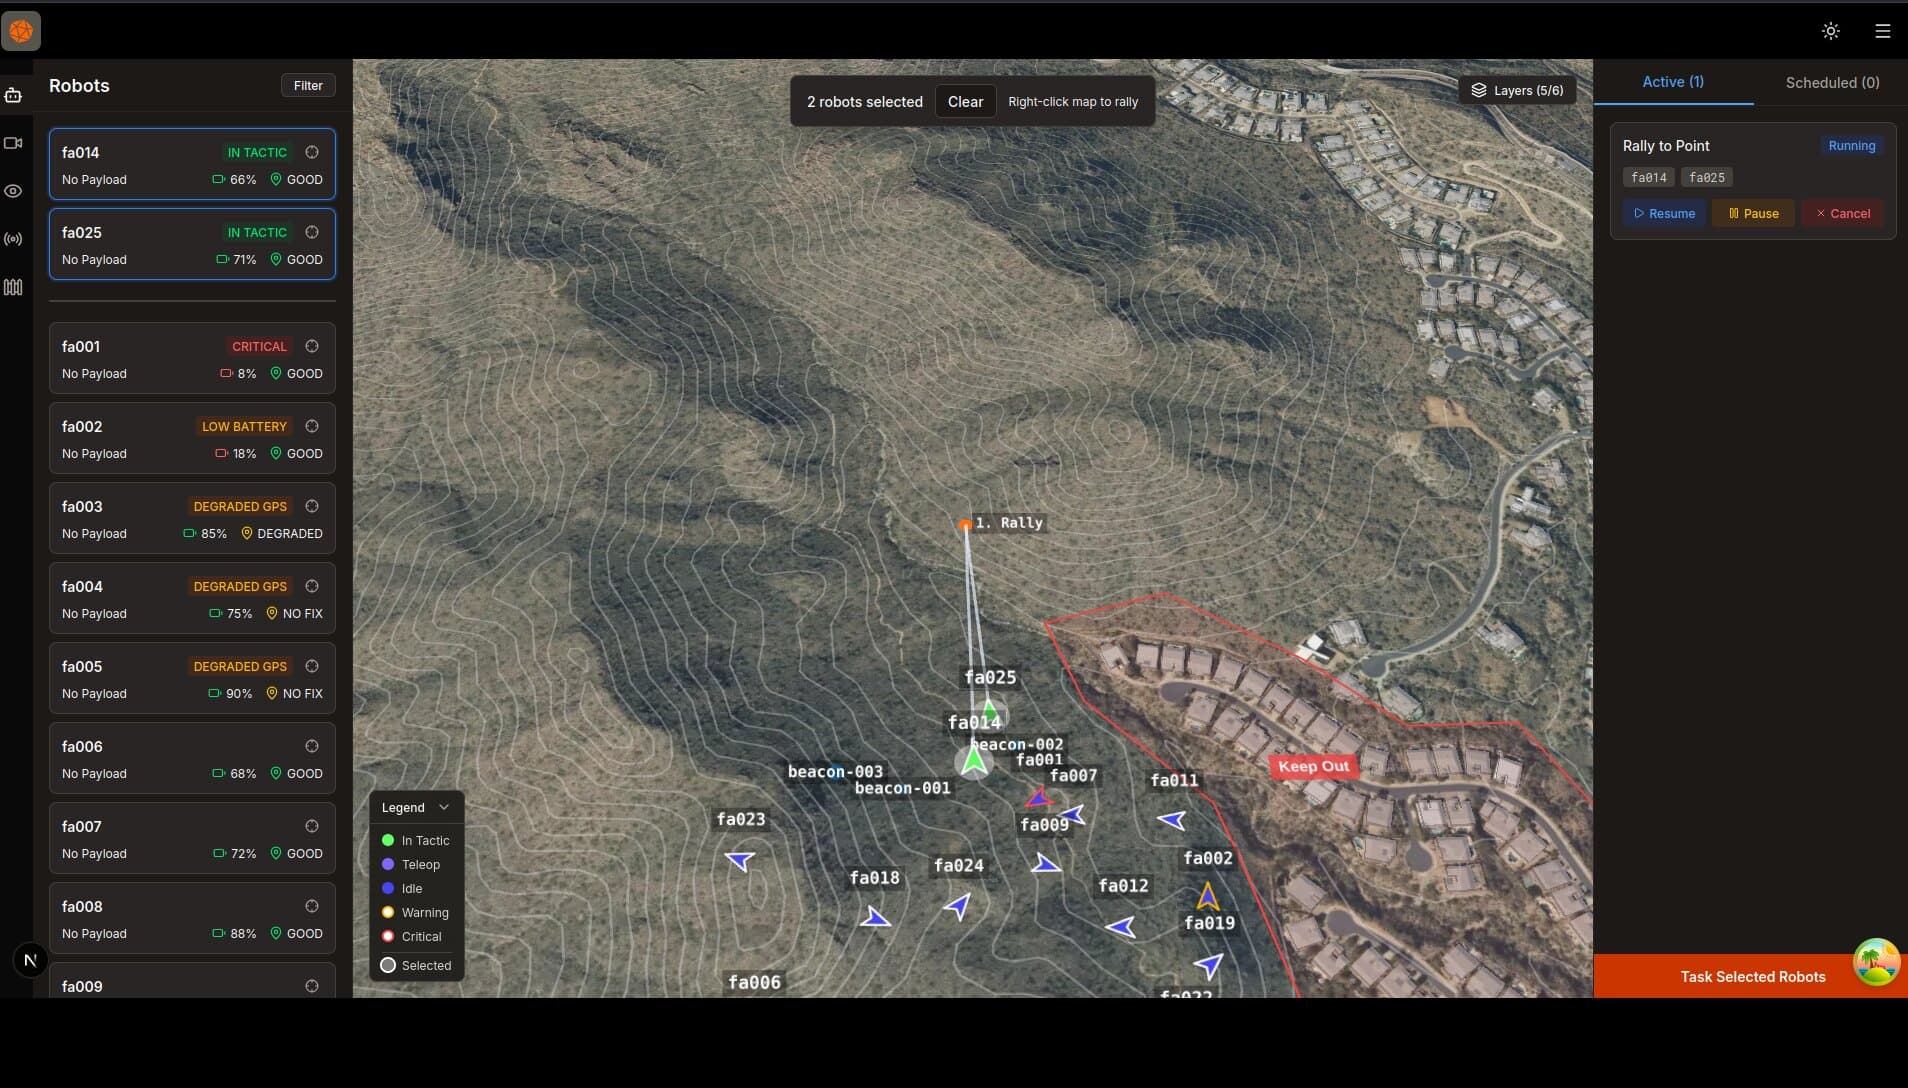Click fa001's 8% battery indicator

(x=237, y=373)
